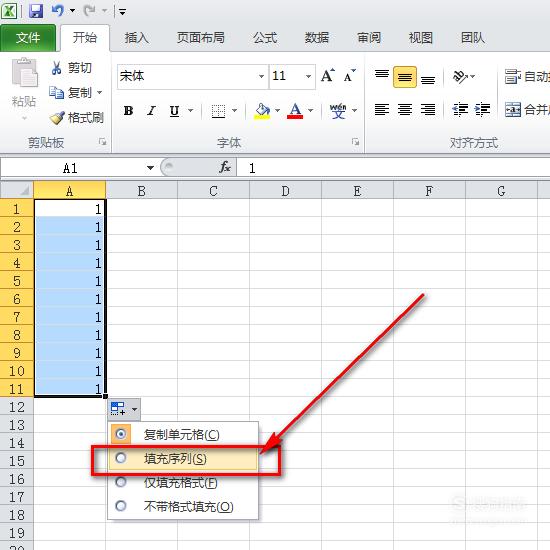Expand the Auto Fill Options dropdown arrow

[x=134, y=409]
